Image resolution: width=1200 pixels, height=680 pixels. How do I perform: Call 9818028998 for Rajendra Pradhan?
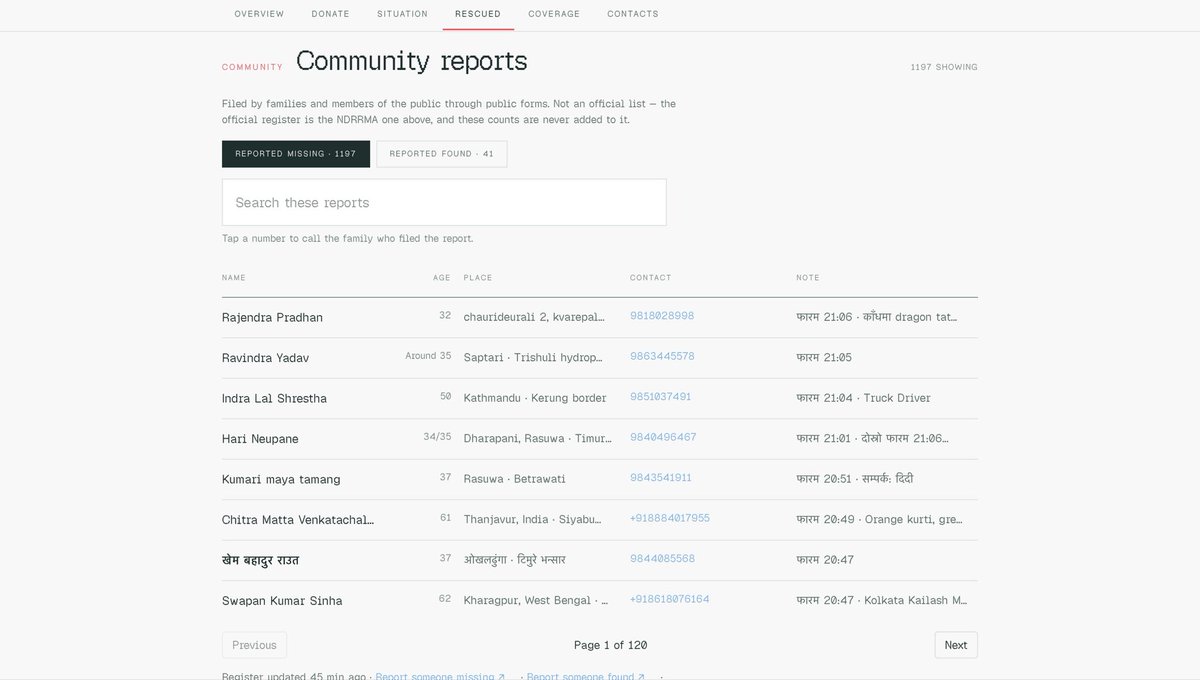[x=662, y=316]
